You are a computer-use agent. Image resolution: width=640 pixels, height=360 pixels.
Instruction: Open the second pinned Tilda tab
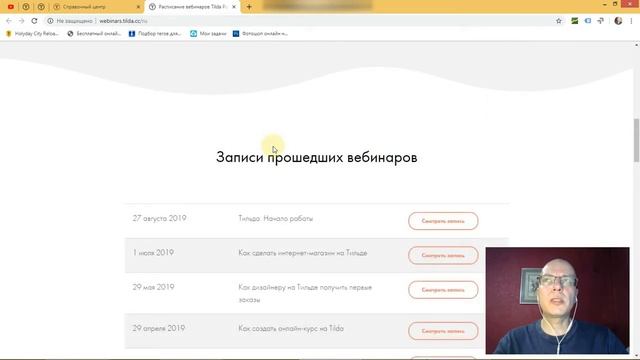[26, 7]
